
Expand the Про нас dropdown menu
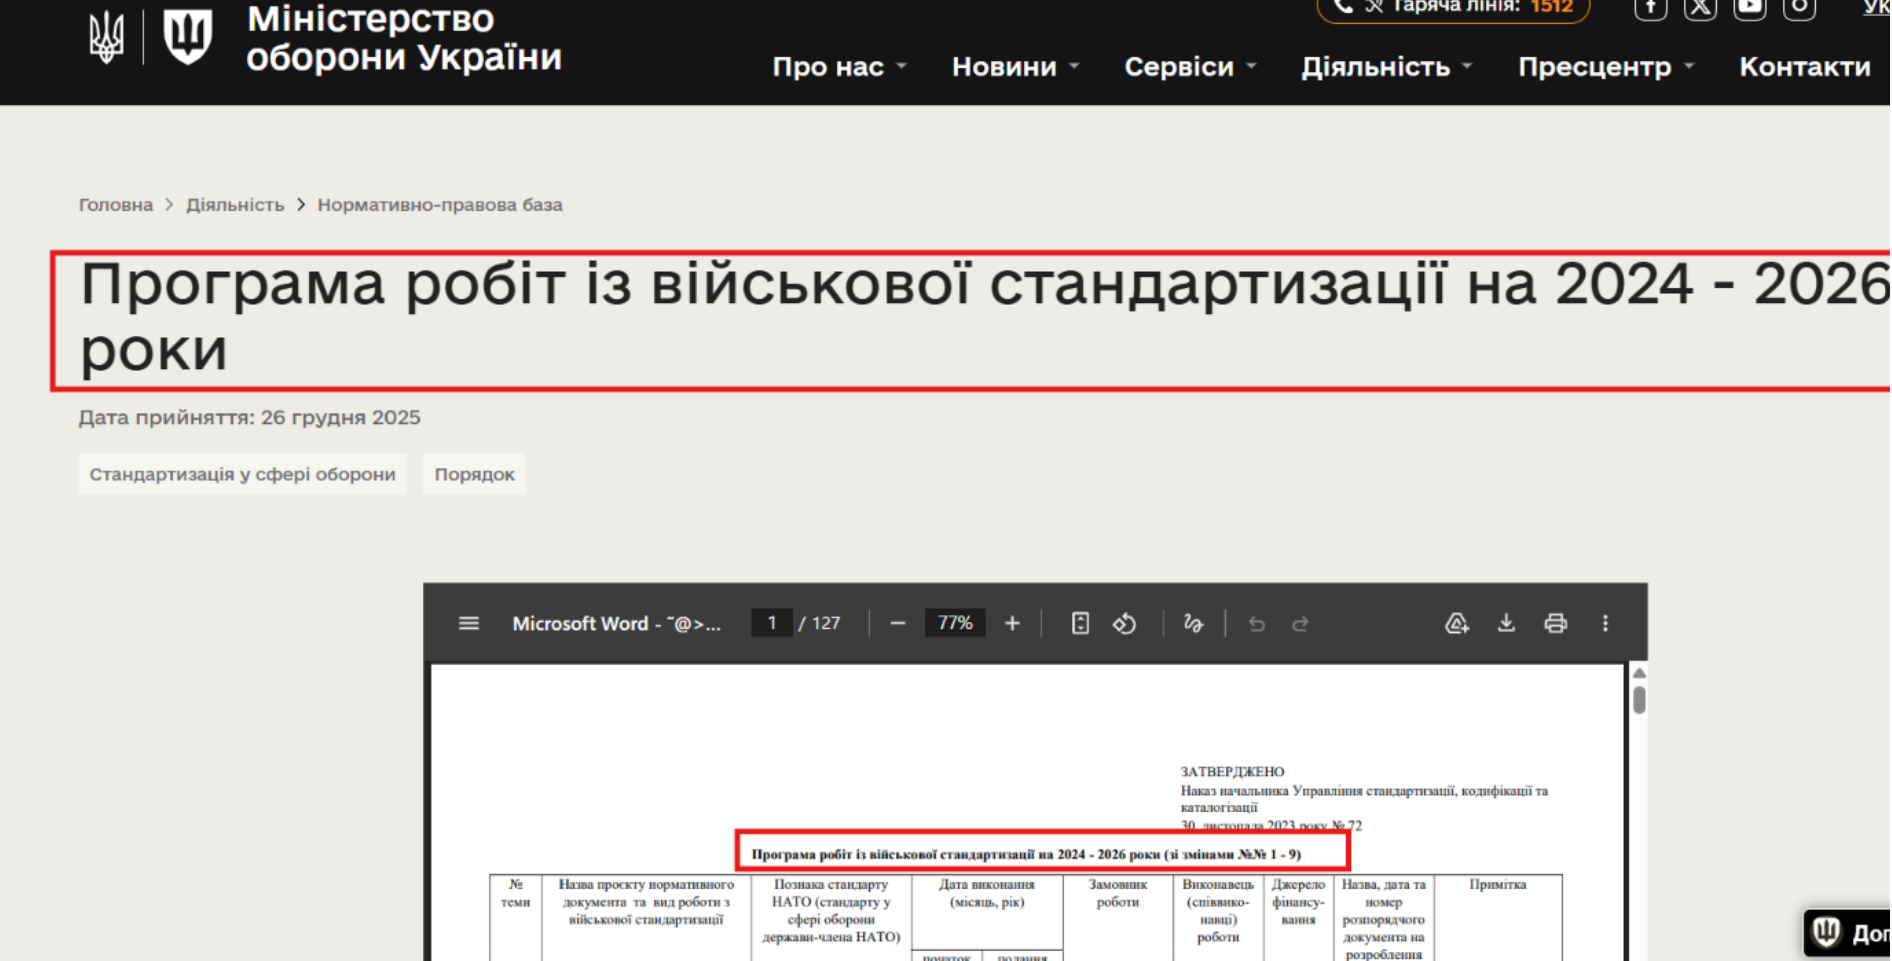839,67
